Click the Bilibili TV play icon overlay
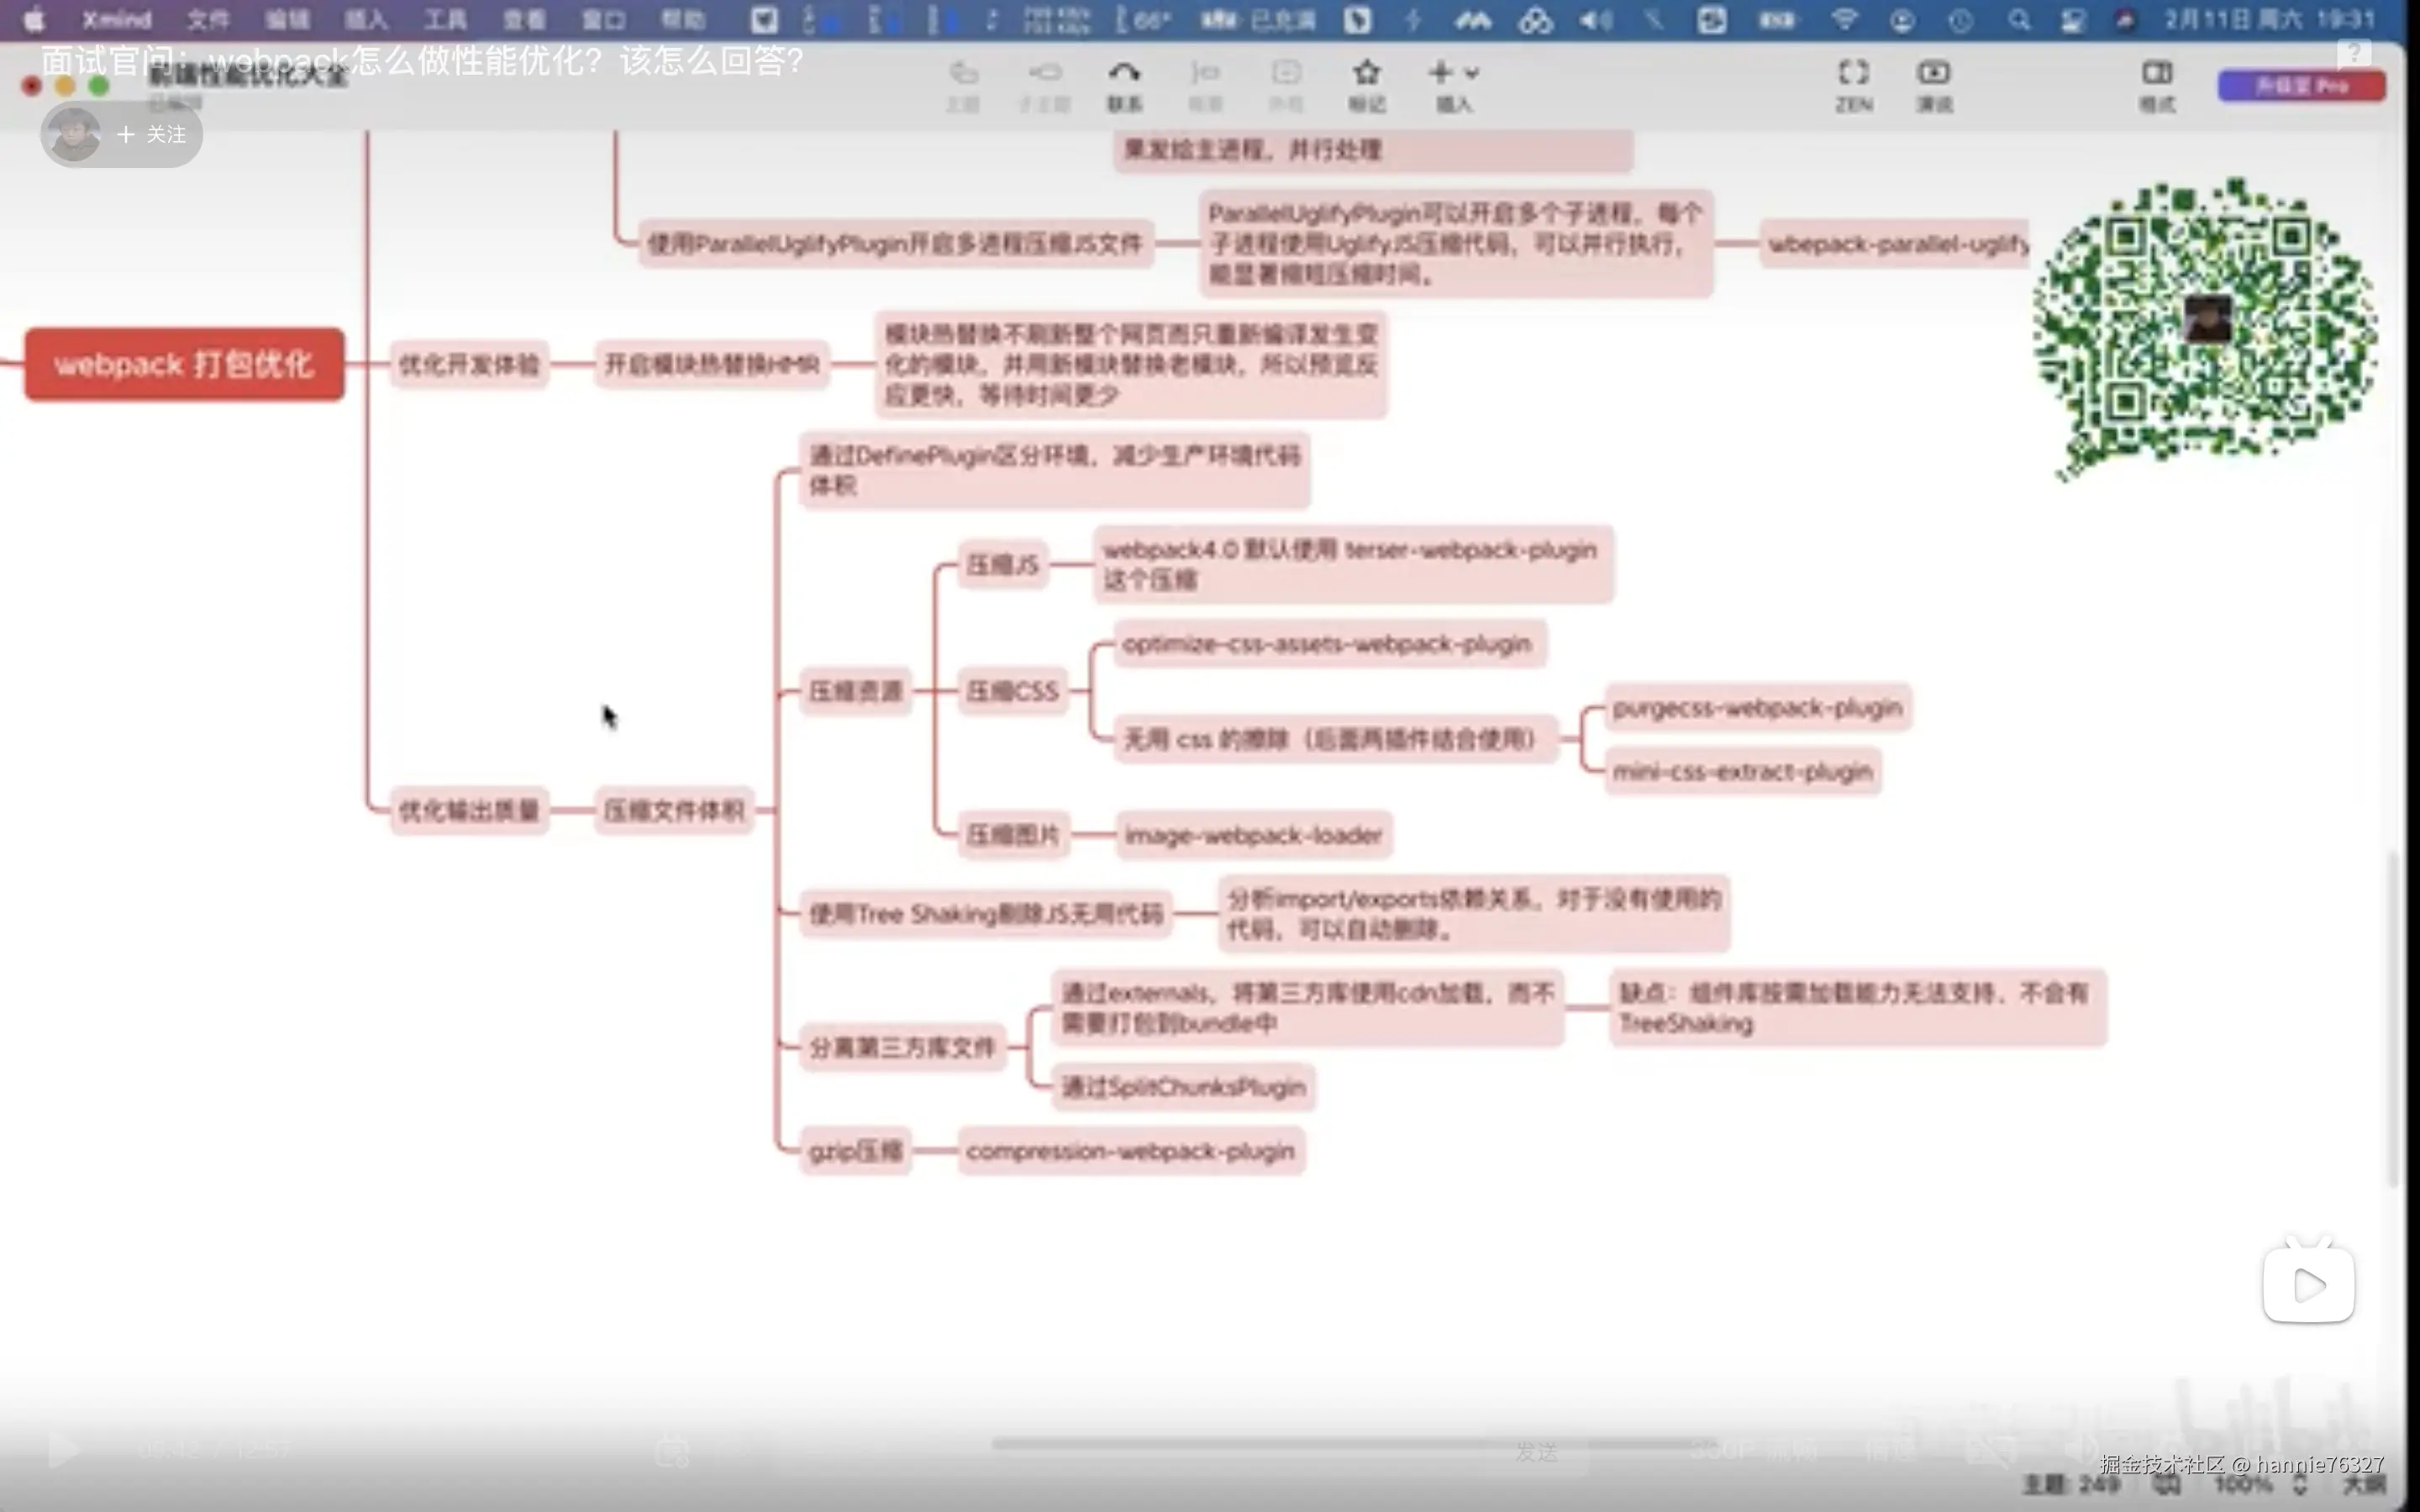2420x1512 pixels. coord(2308,1284)
